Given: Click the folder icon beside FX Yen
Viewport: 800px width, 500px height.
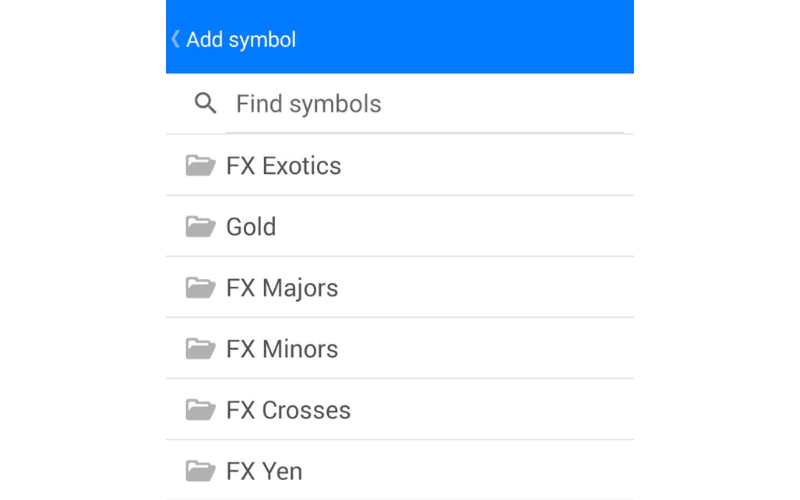Looking at the screenshot, I should click(200, 470).
